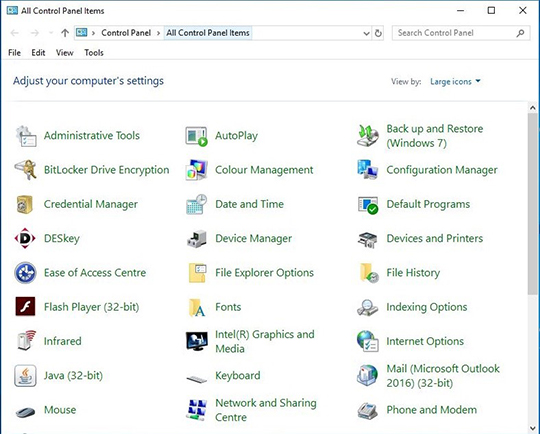Open the Device Manager text link
540x434 pixels.
click(253, 238)
